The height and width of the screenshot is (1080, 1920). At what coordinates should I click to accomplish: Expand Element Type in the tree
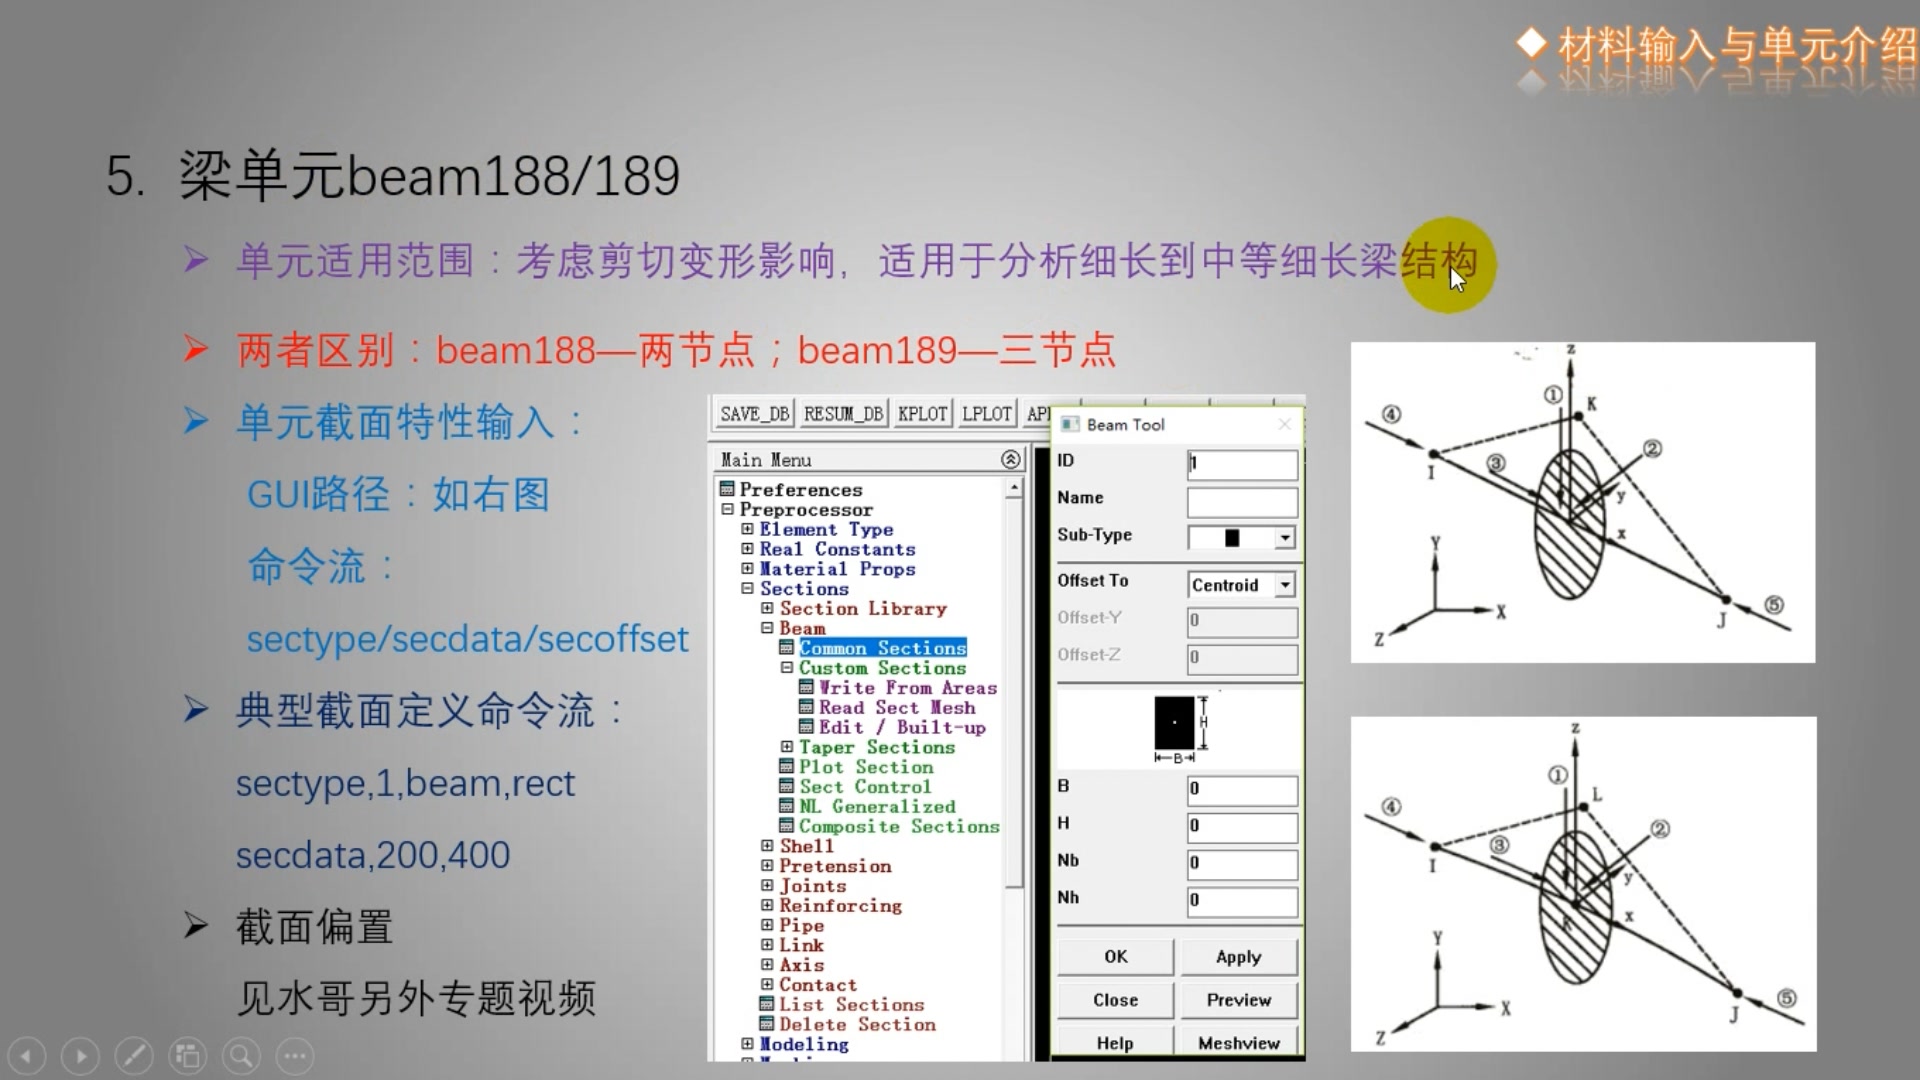[747, 529]
